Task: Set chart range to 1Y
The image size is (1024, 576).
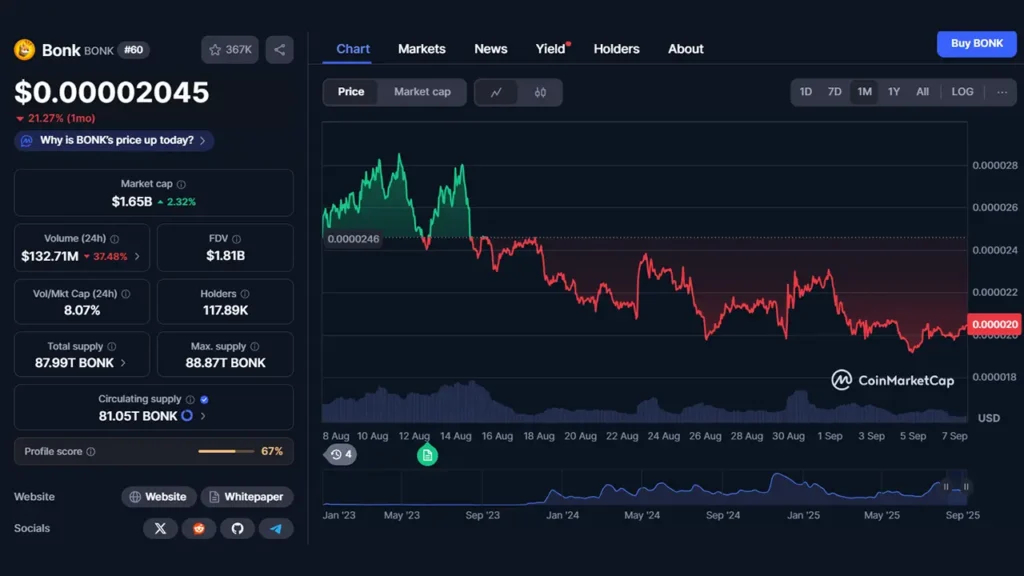Action: coord(894,92)
